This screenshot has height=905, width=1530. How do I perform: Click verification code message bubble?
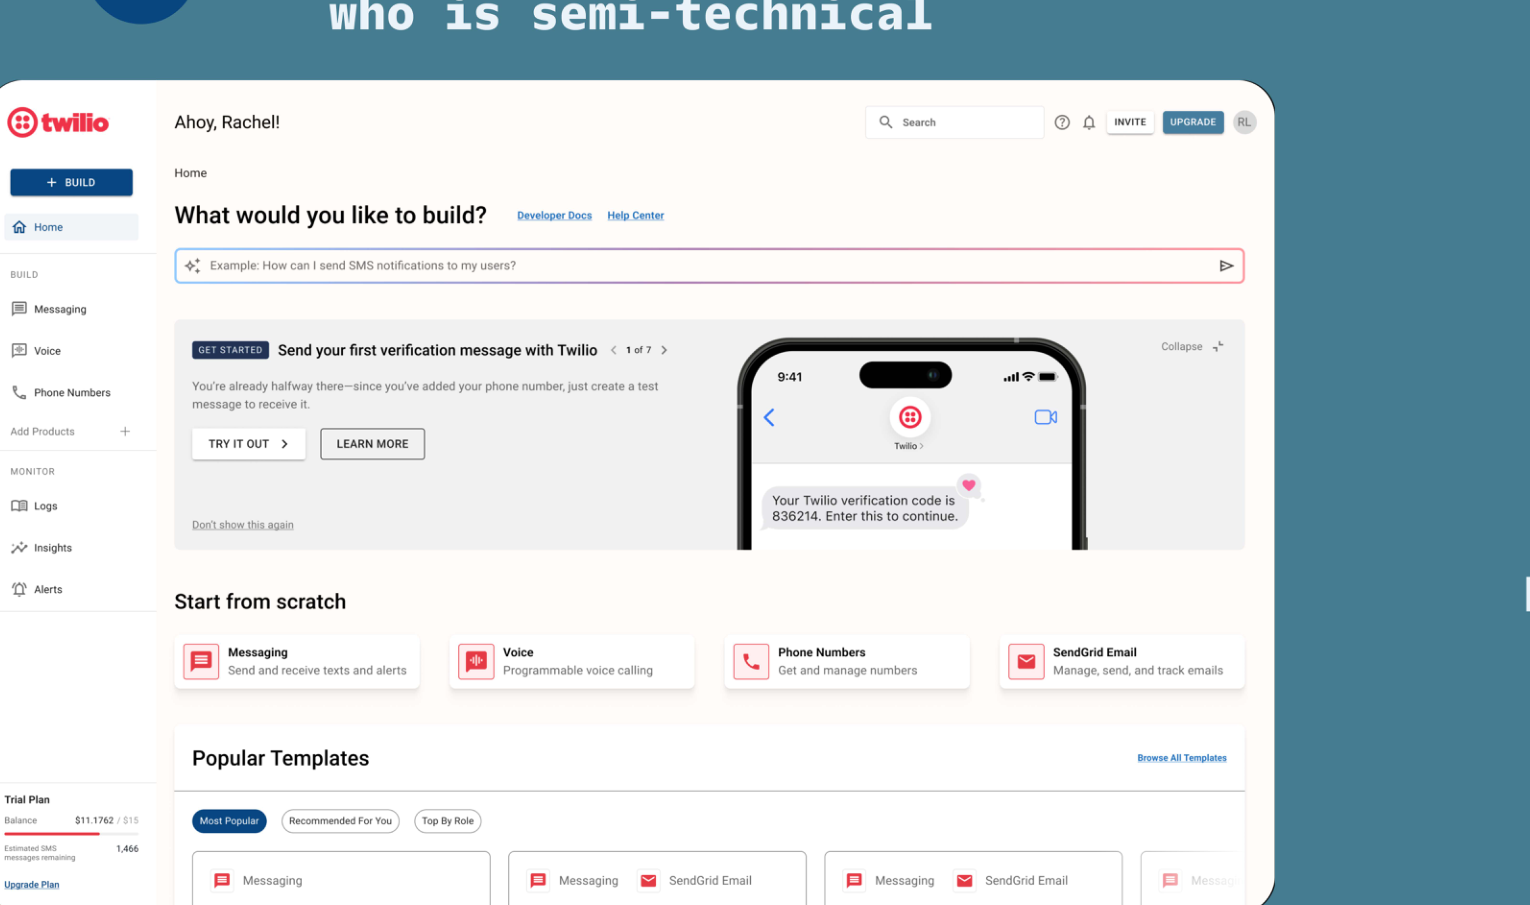tap(865, 508)
